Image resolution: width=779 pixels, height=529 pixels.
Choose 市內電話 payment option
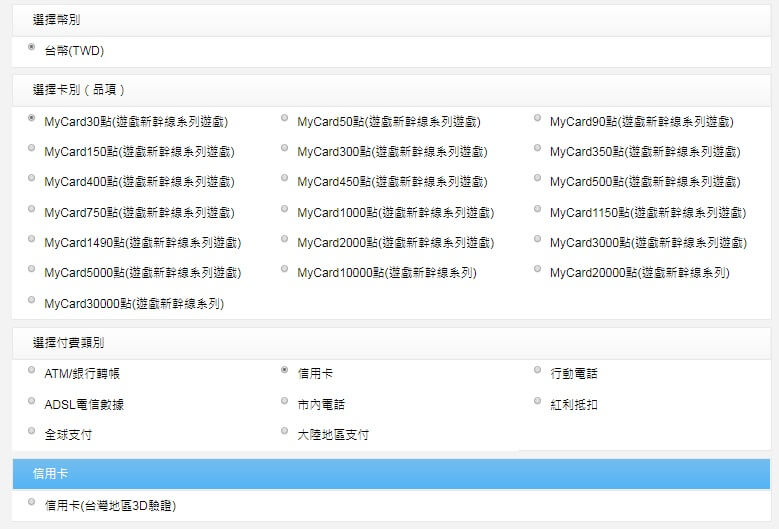tap(284, 401)
